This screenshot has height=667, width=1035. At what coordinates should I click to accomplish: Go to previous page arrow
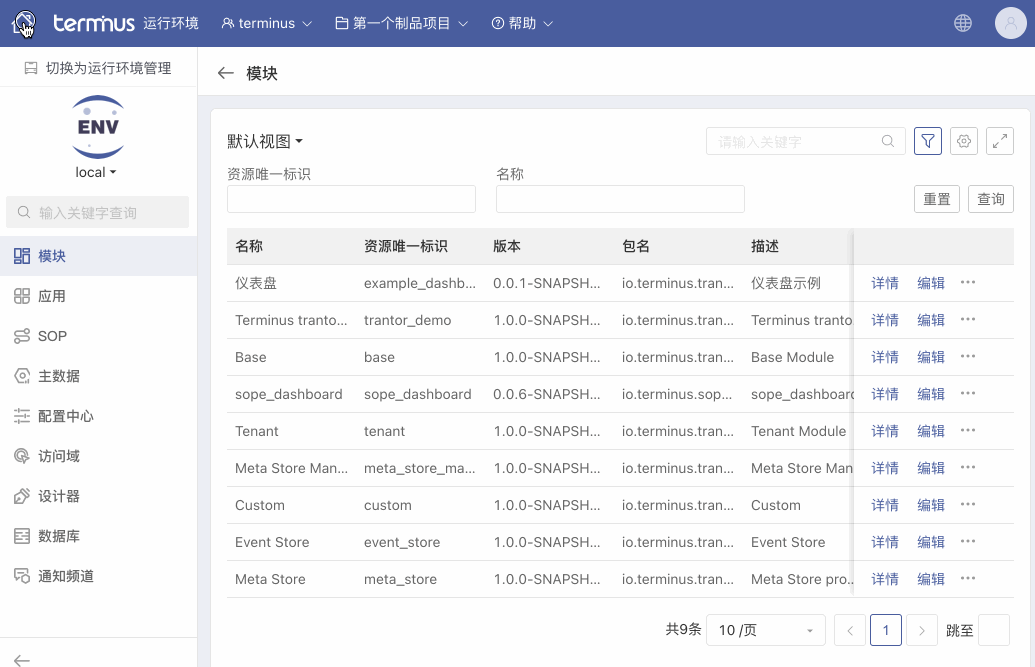point(850,630)
